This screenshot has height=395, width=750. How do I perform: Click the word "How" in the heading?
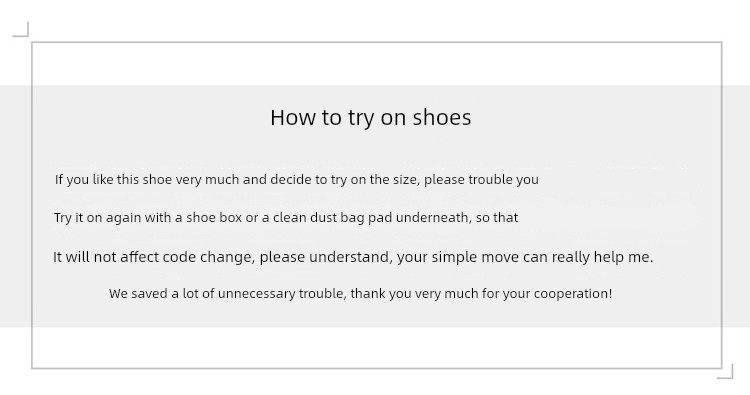[x=289, y=118]
